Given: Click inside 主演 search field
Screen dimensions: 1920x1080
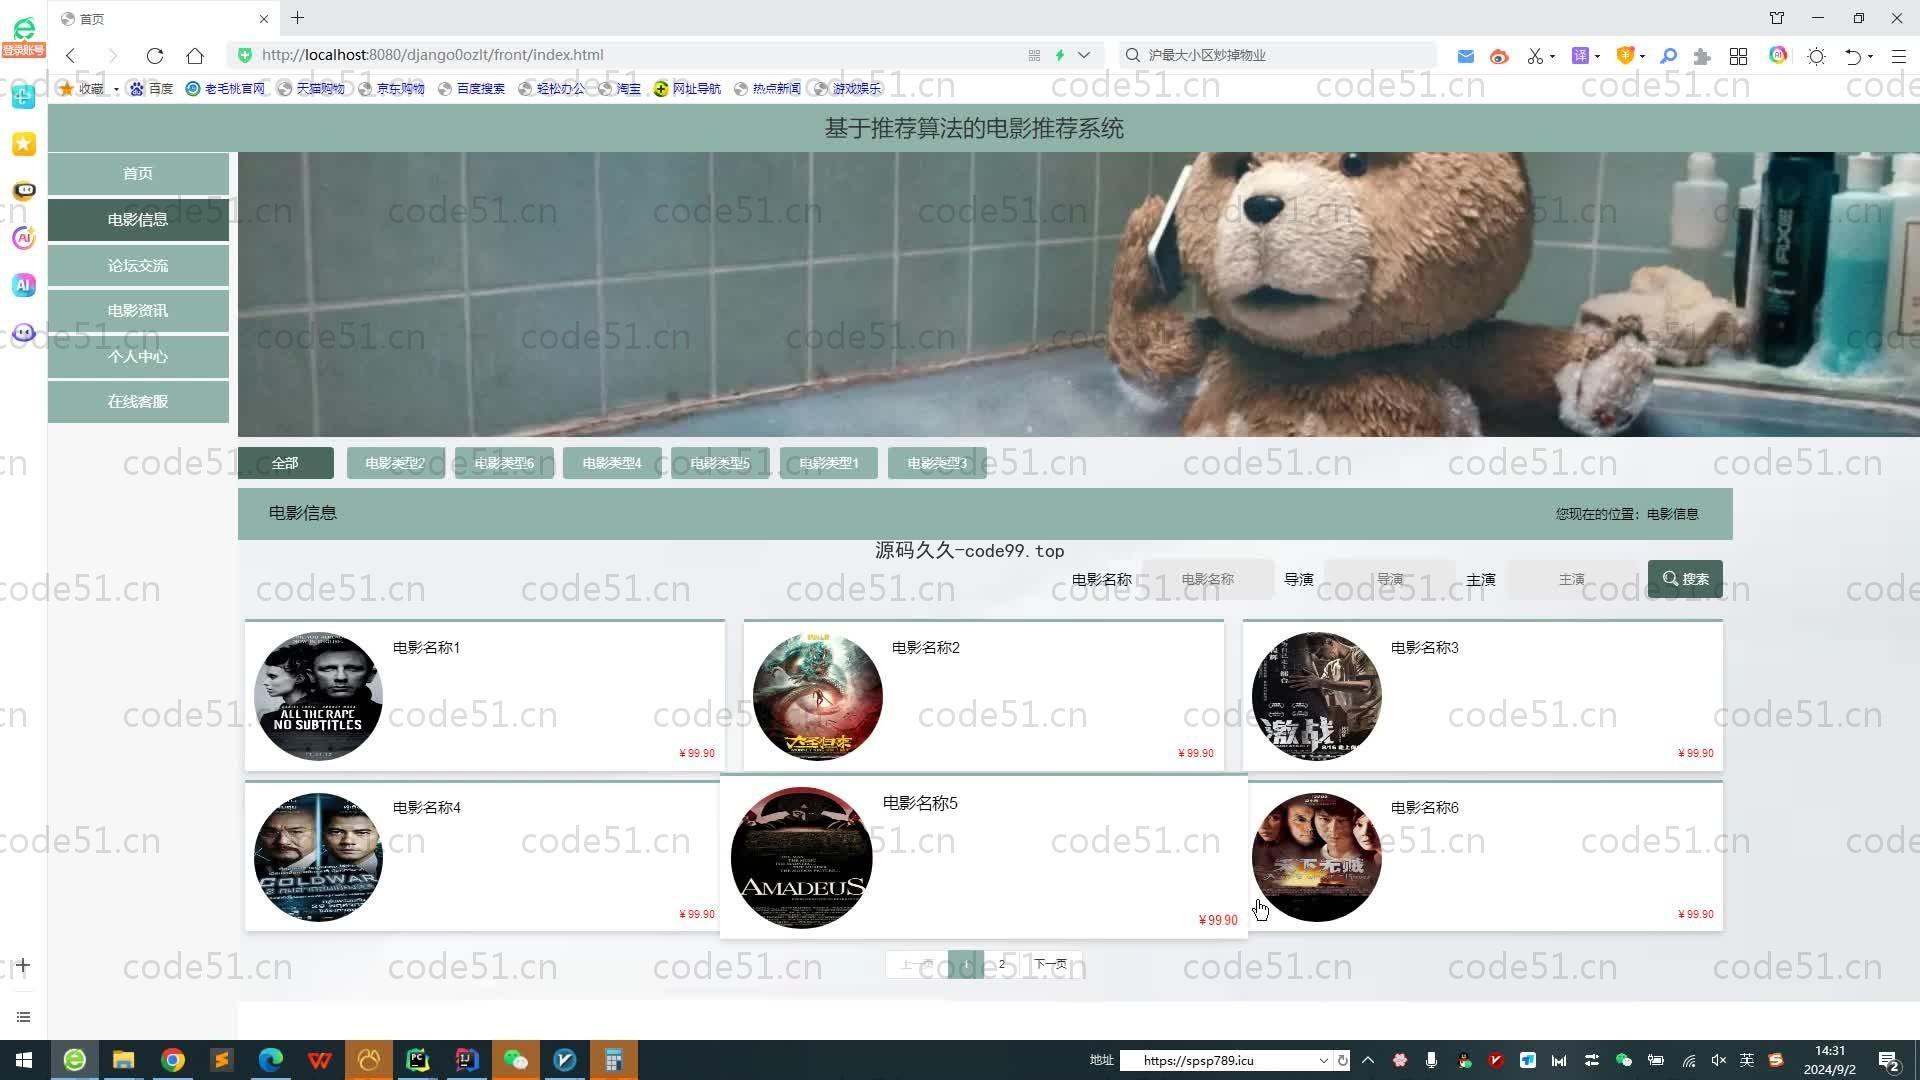Looking at the screenshot, I should click(x=1572, y=579).
